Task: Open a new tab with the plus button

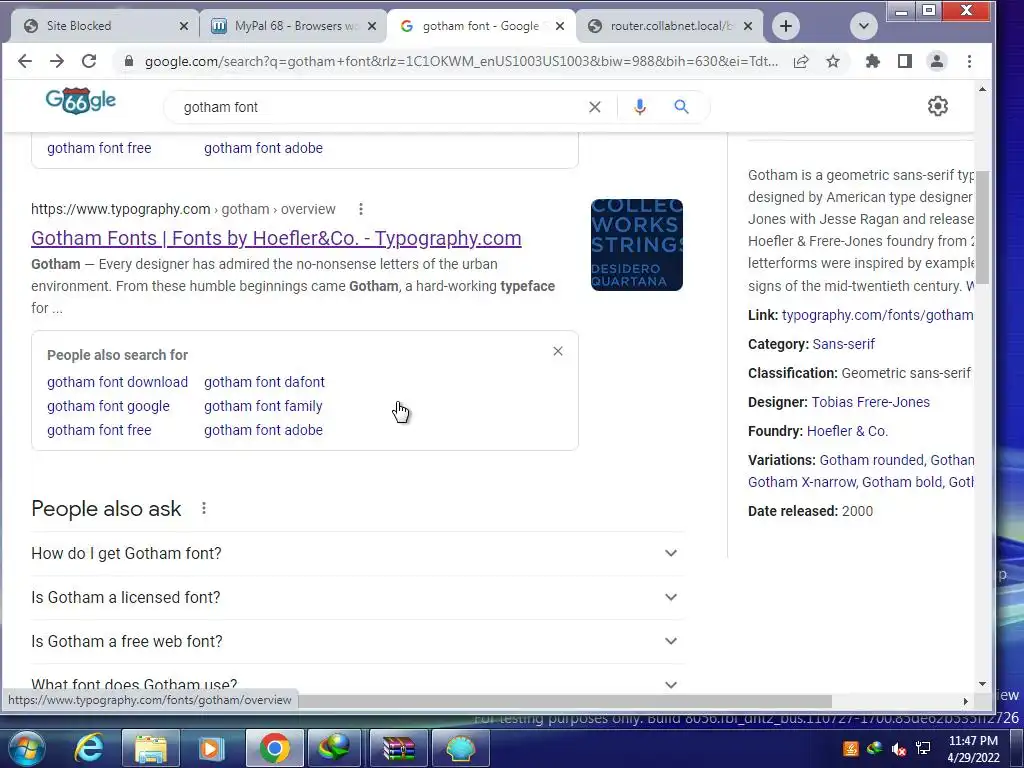Action: click(786, 26)
